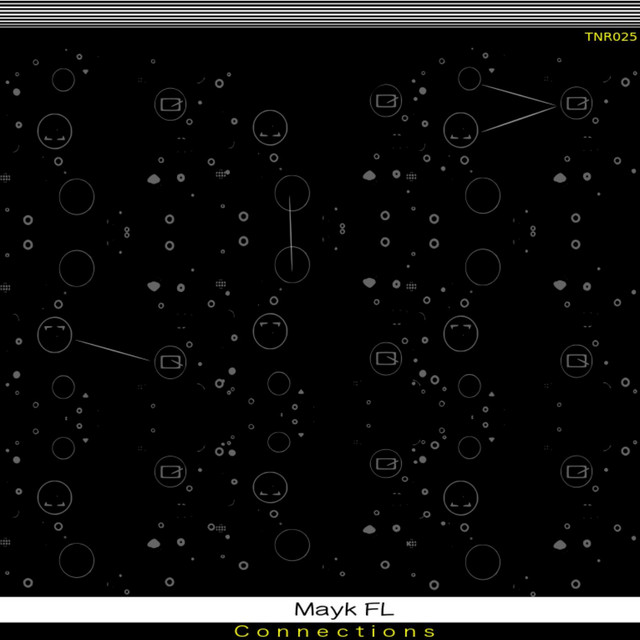
Task: Click the yellow Connections title text
Action: point(335,631)
